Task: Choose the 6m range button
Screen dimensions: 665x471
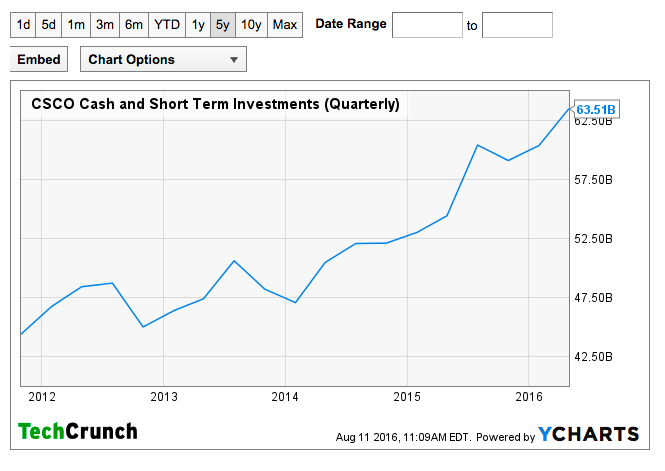Action: (x=133, y=24)
